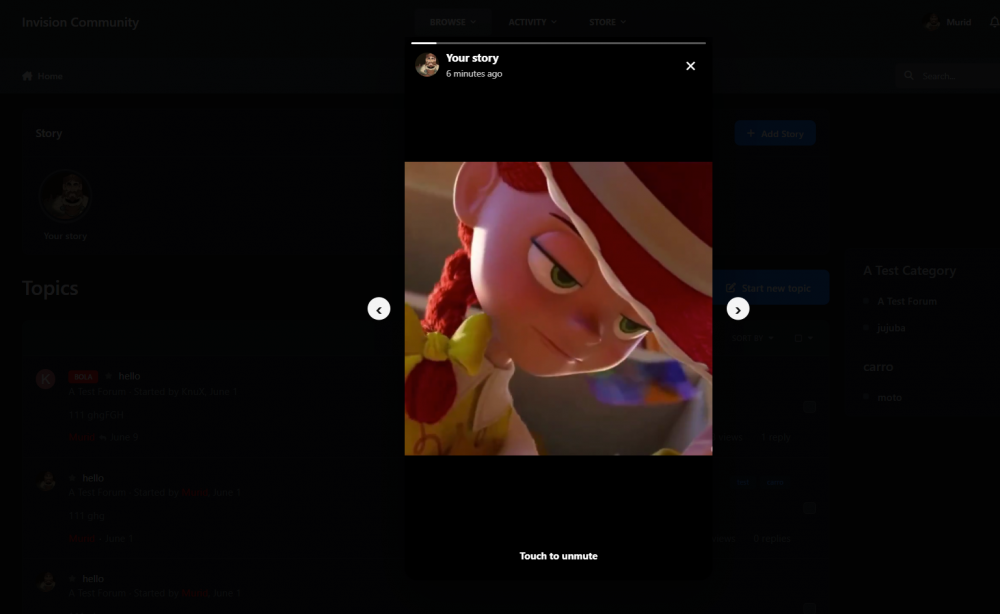Open A Test Forum sidebar link
This screenshot has width=1000, height=614.
pos(907,302)
